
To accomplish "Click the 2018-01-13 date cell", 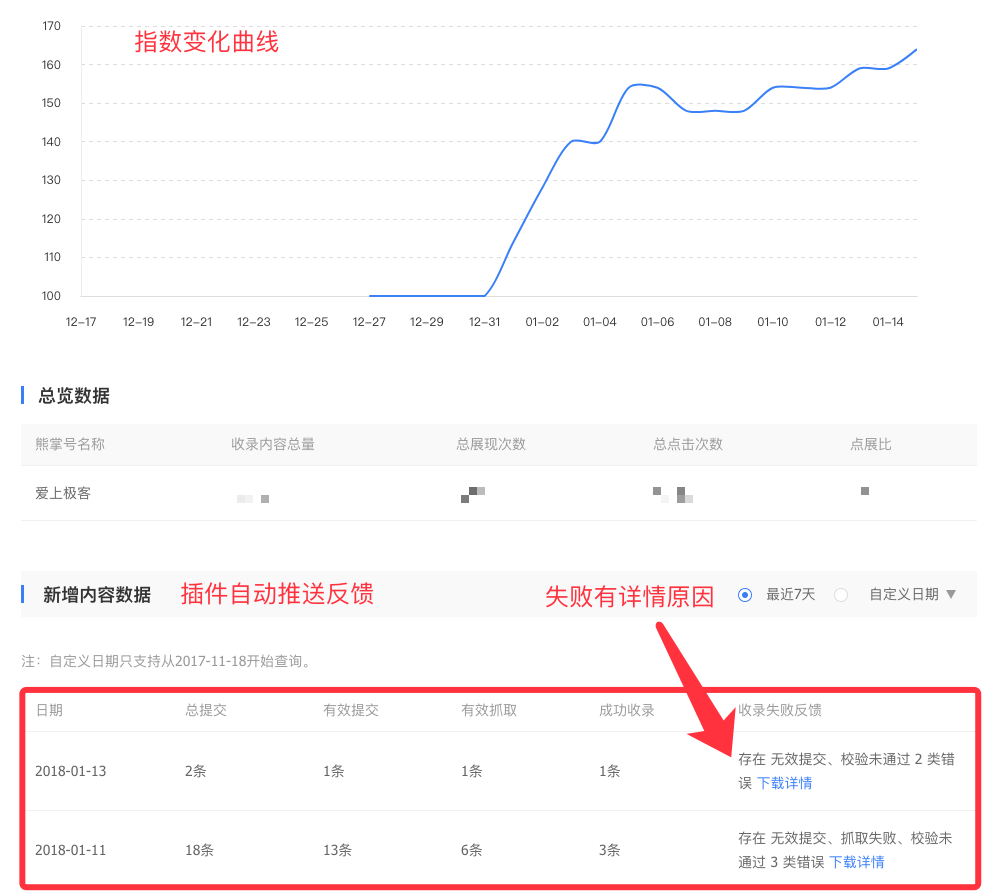I will click(71, 771).
